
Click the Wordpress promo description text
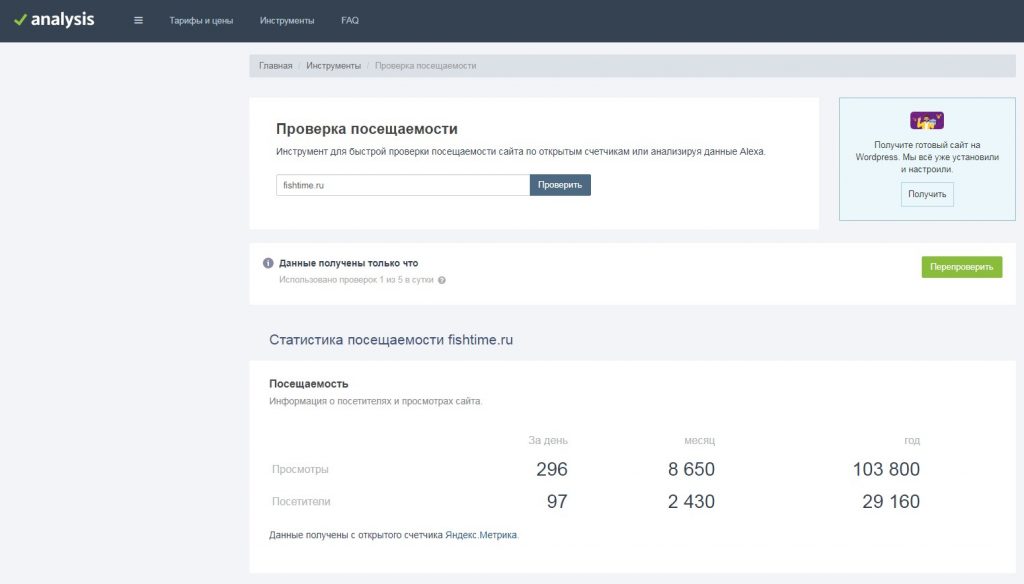click(x=927, y=157)
